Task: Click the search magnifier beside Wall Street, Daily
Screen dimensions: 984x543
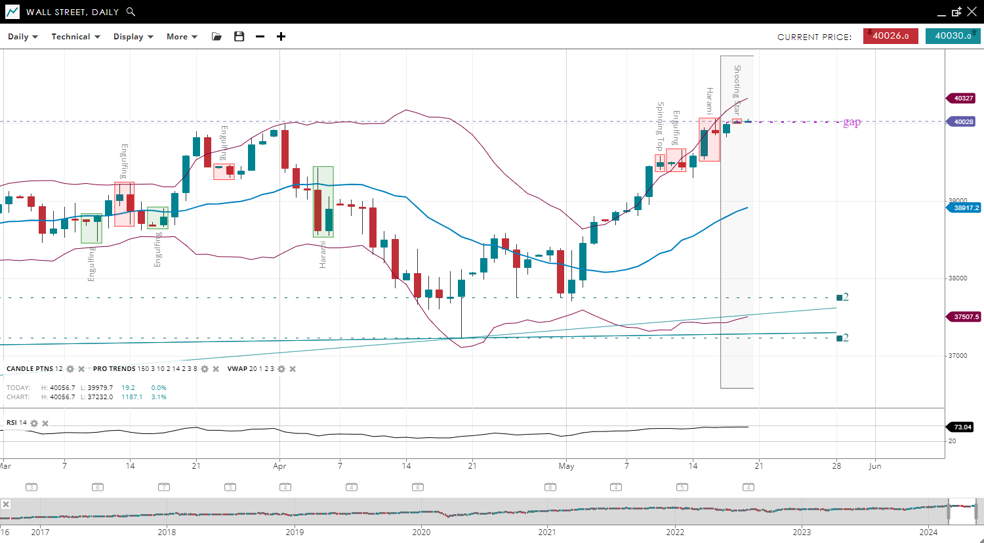Action: pyautogui.click(x=131, y=12)
